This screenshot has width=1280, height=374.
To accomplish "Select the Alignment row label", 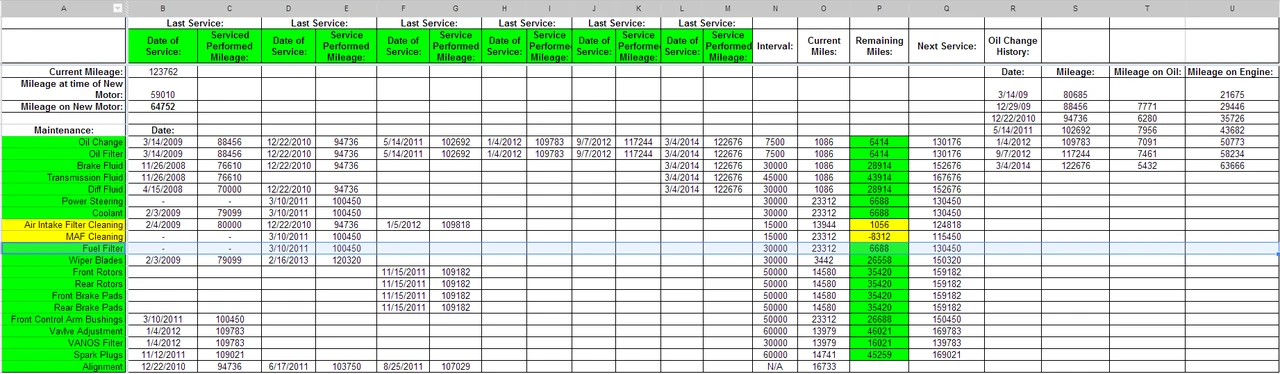I will coord(64,366).
